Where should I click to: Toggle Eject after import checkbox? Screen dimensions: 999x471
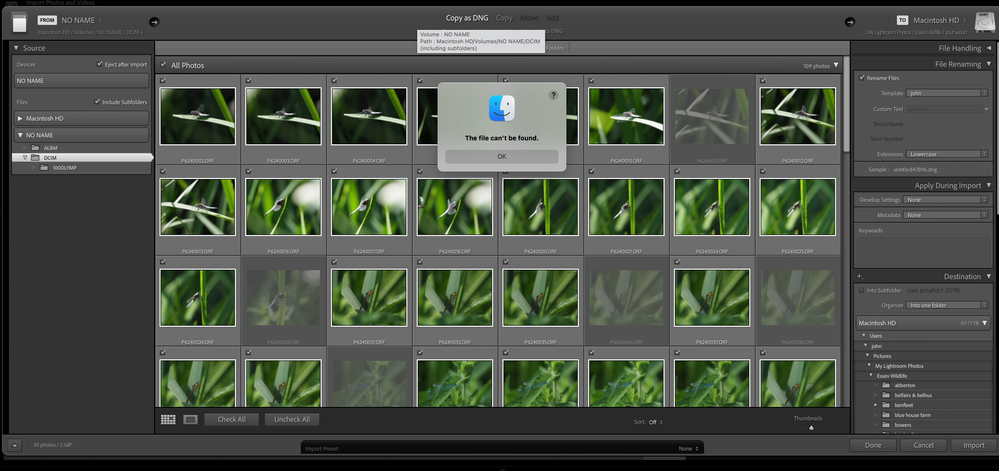(99, 64)
